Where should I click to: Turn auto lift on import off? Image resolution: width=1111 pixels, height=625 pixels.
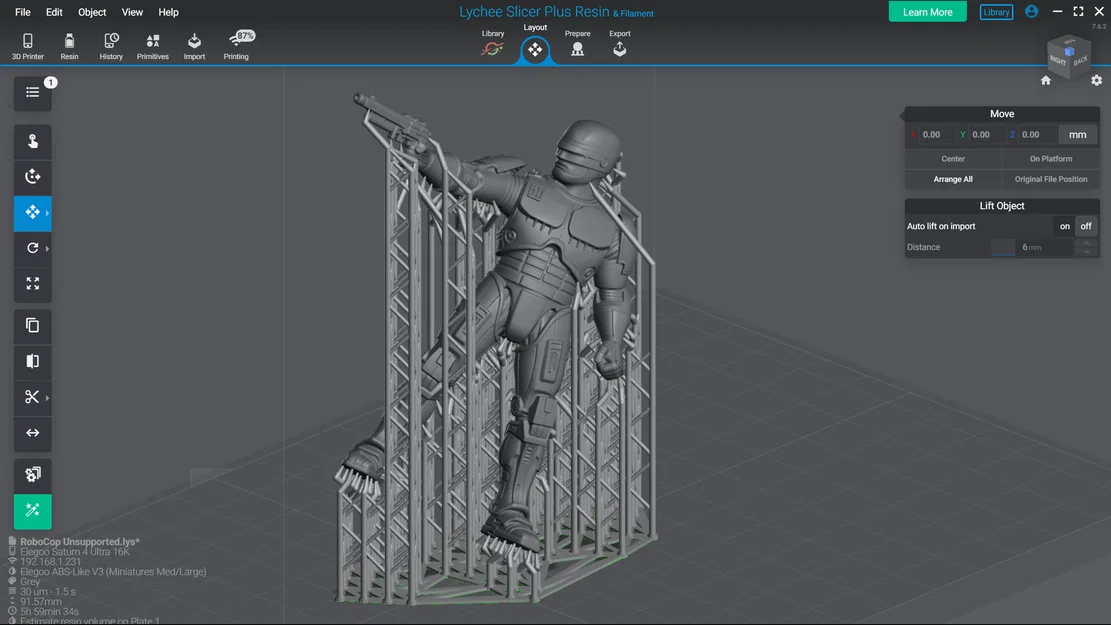(1085, 226)
